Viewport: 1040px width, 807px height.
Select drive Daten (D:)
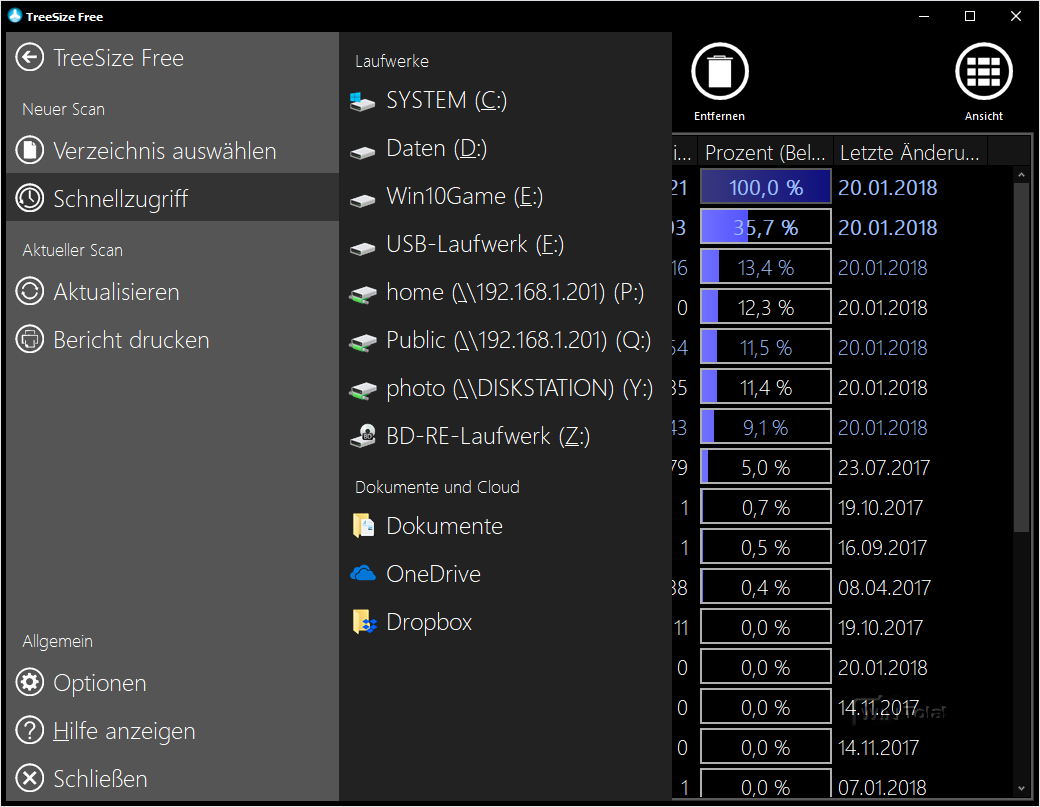[505, 149]
